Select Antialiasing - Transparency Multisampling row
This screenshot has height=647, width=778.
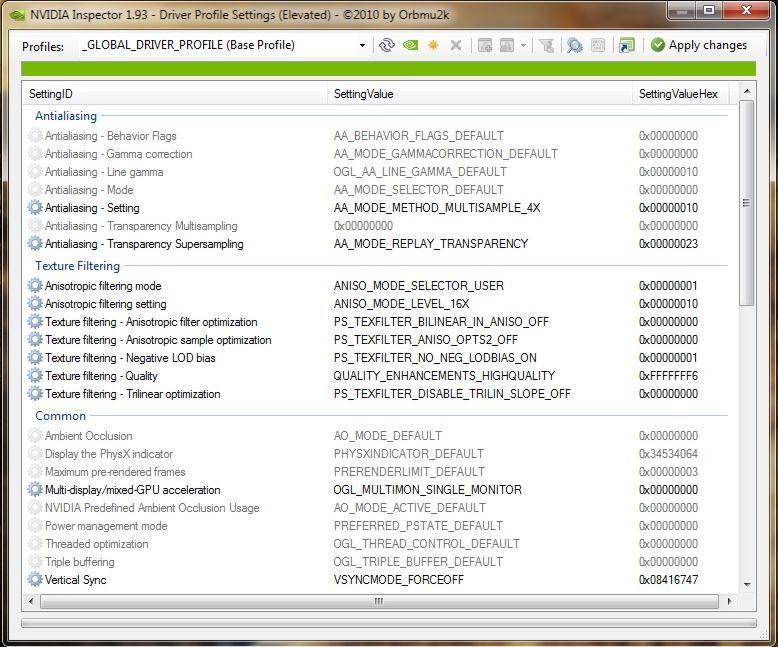click(376, 226)
